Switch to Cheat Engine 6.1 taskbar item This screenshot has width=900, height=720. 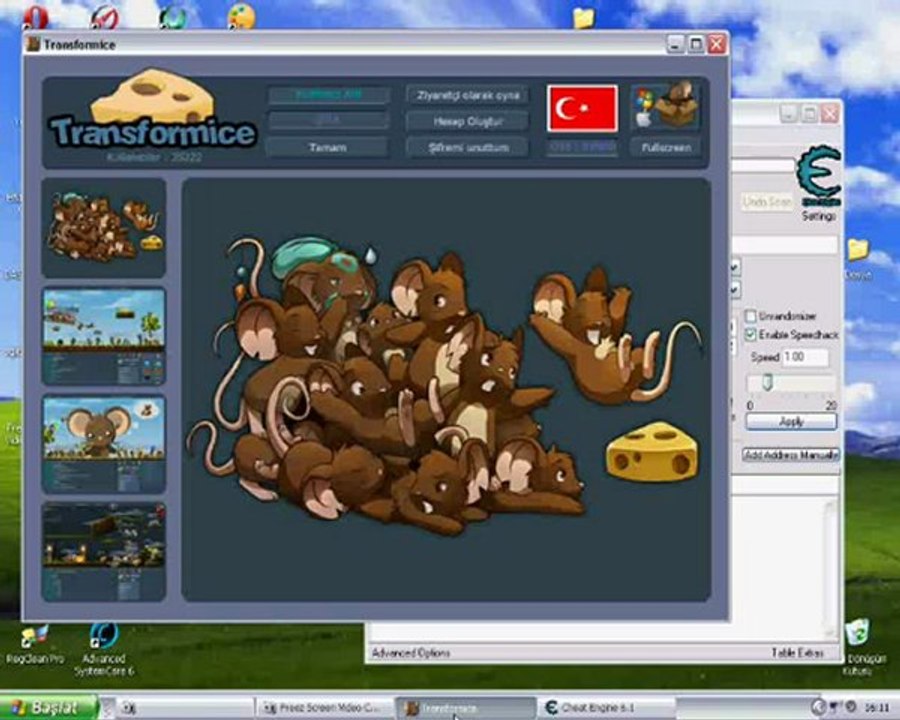pos(606,708)
